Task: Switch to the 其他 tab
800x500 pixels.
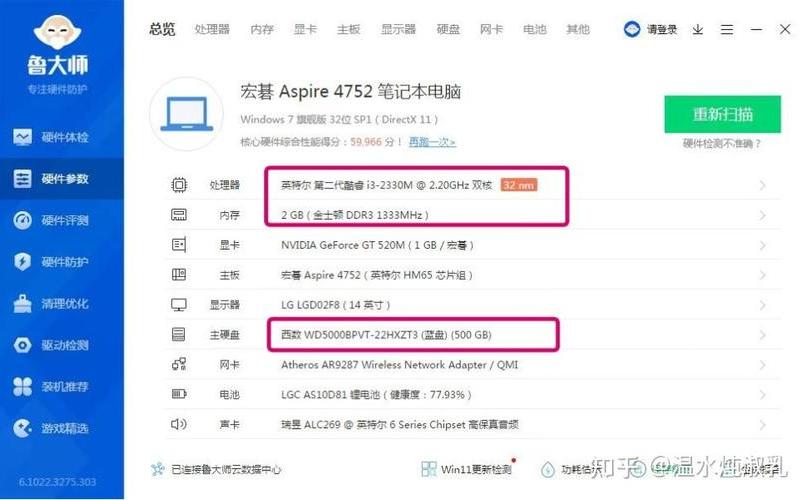Action: coord(578,29)
